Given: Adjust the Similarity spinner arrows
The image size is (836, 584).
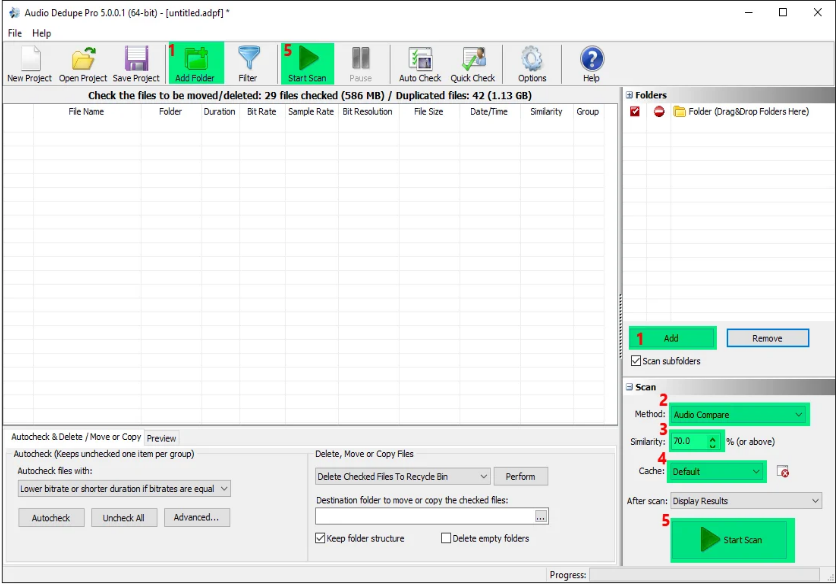Looking at the screenshot, I should click(712, 442).
